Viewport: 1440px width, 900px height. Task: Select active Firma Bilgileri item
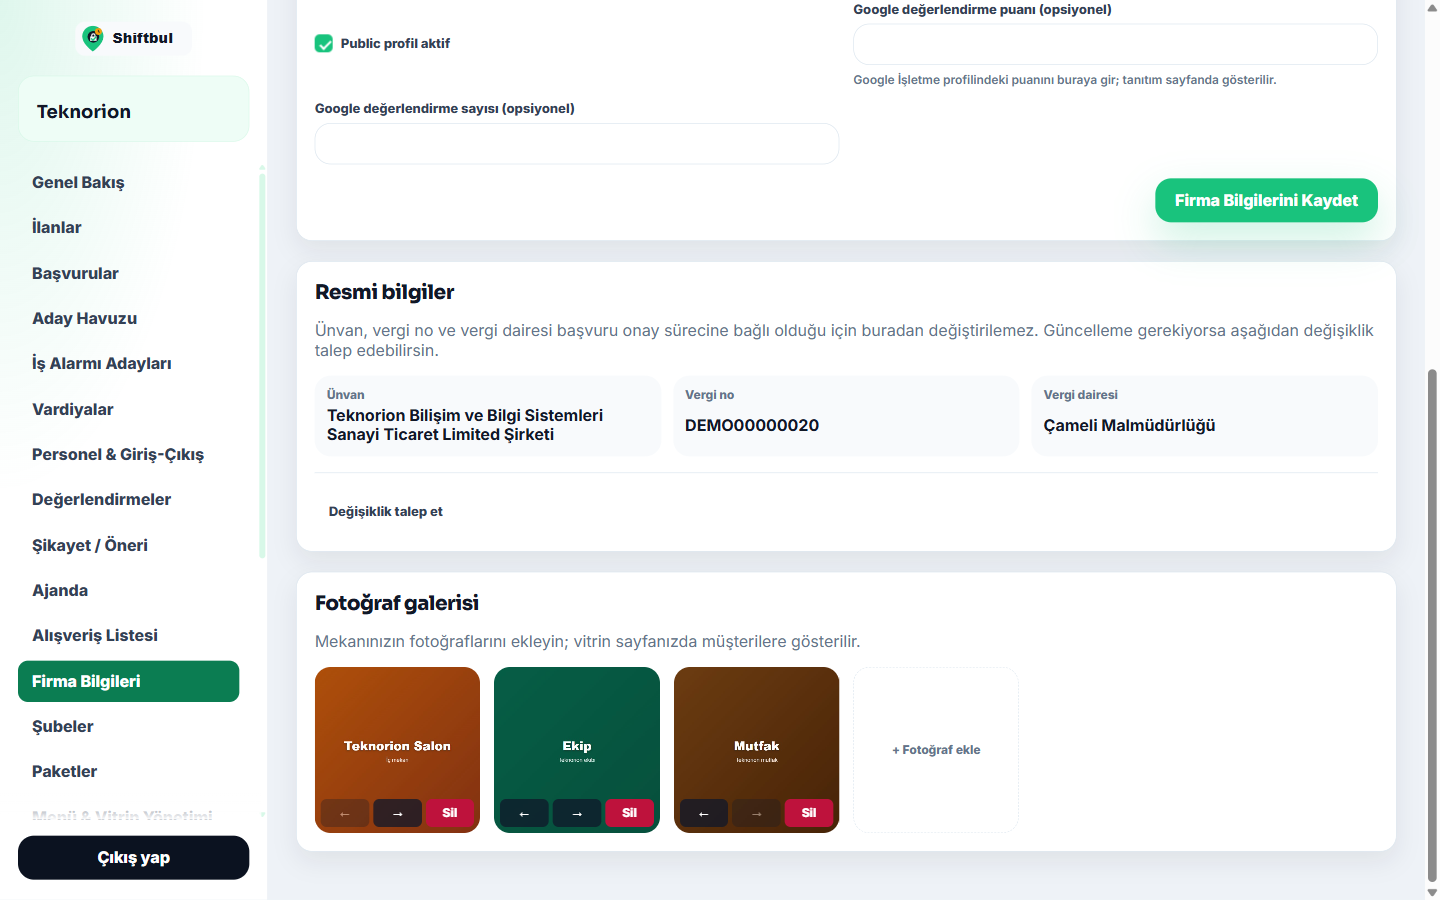[x=128, y=681]
